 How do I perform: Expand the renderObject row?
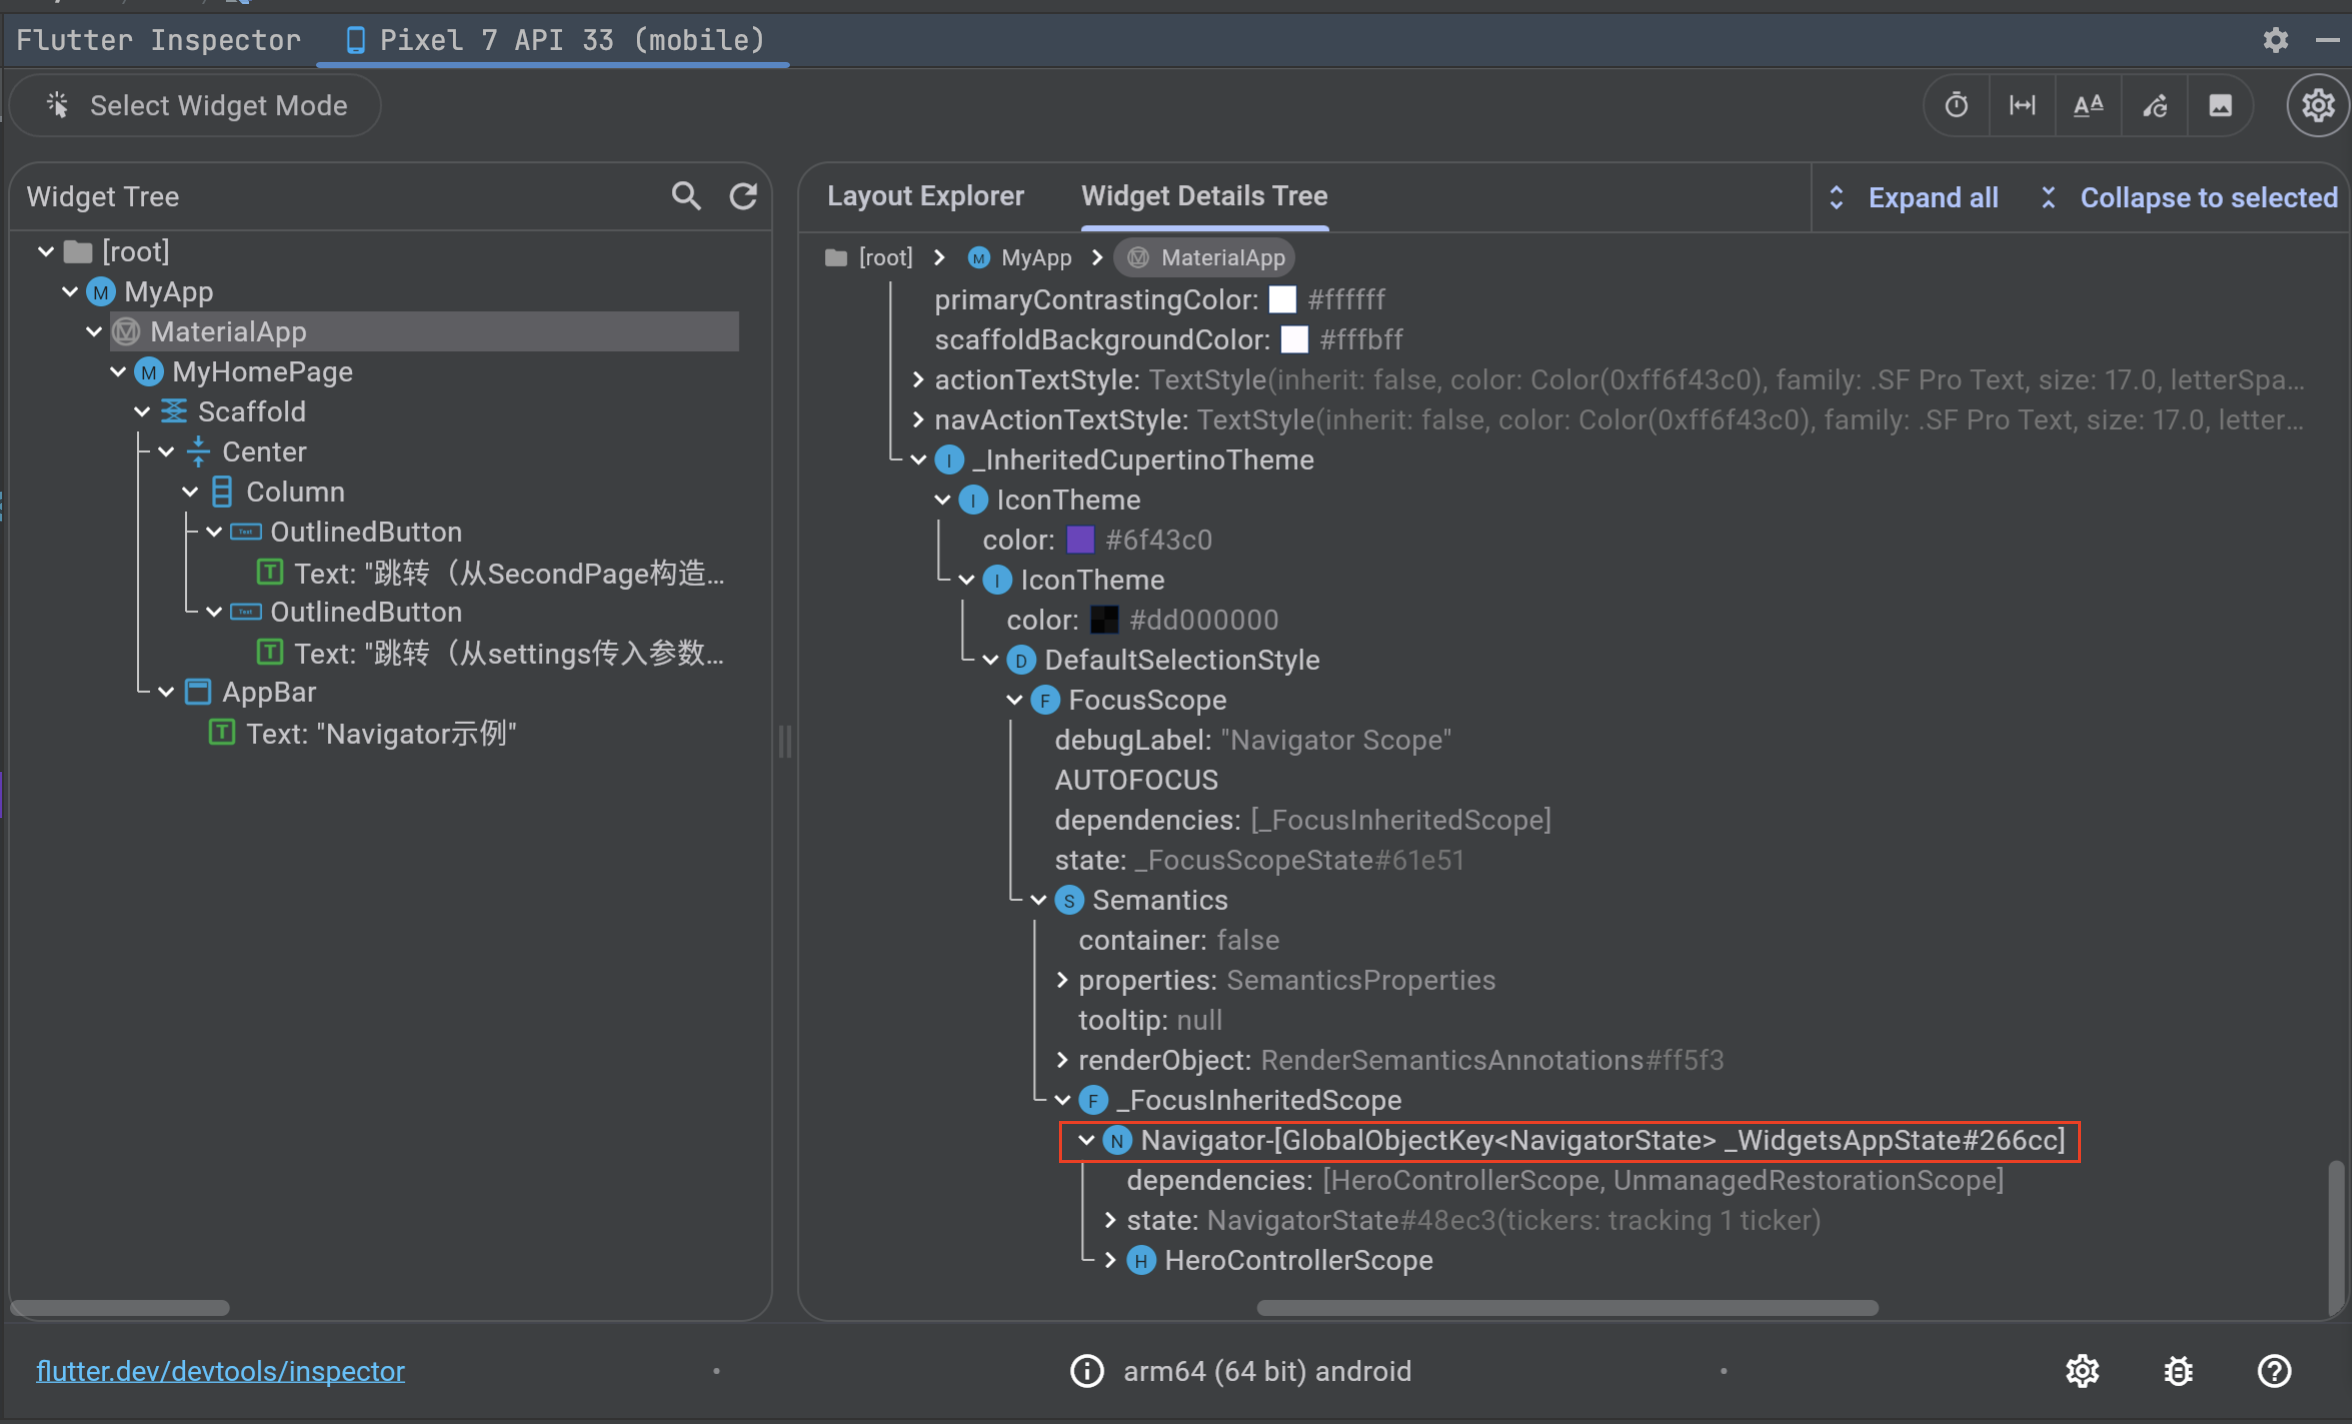[x=1062, y=1060]
